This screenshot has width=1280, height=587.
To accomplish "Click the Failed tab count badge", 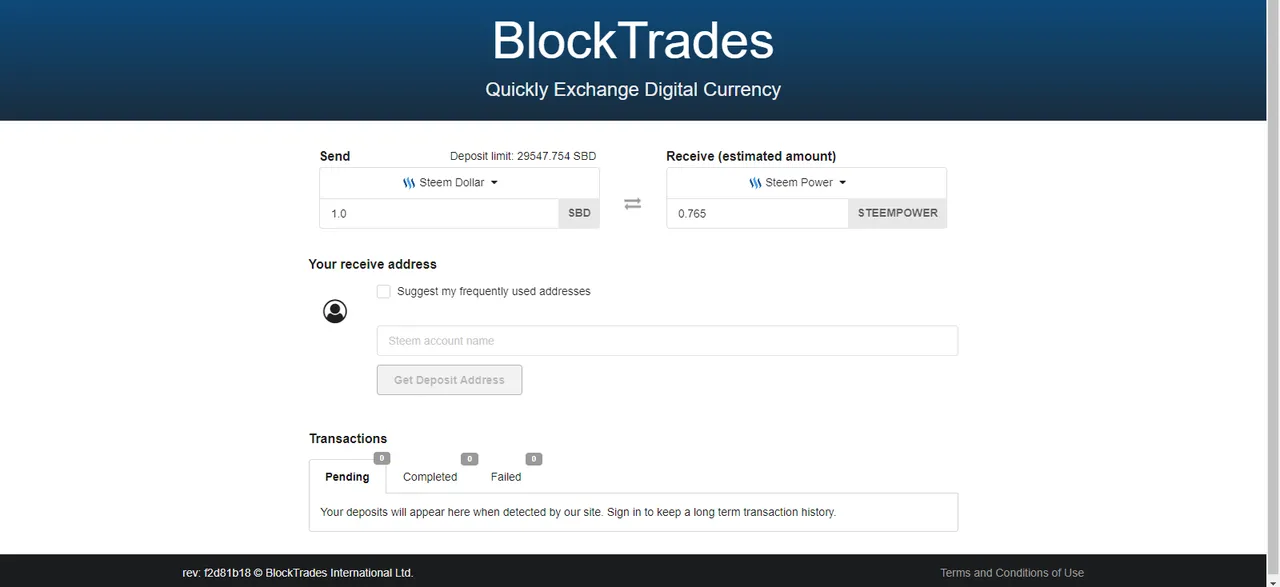I will (x=534, y=459).
